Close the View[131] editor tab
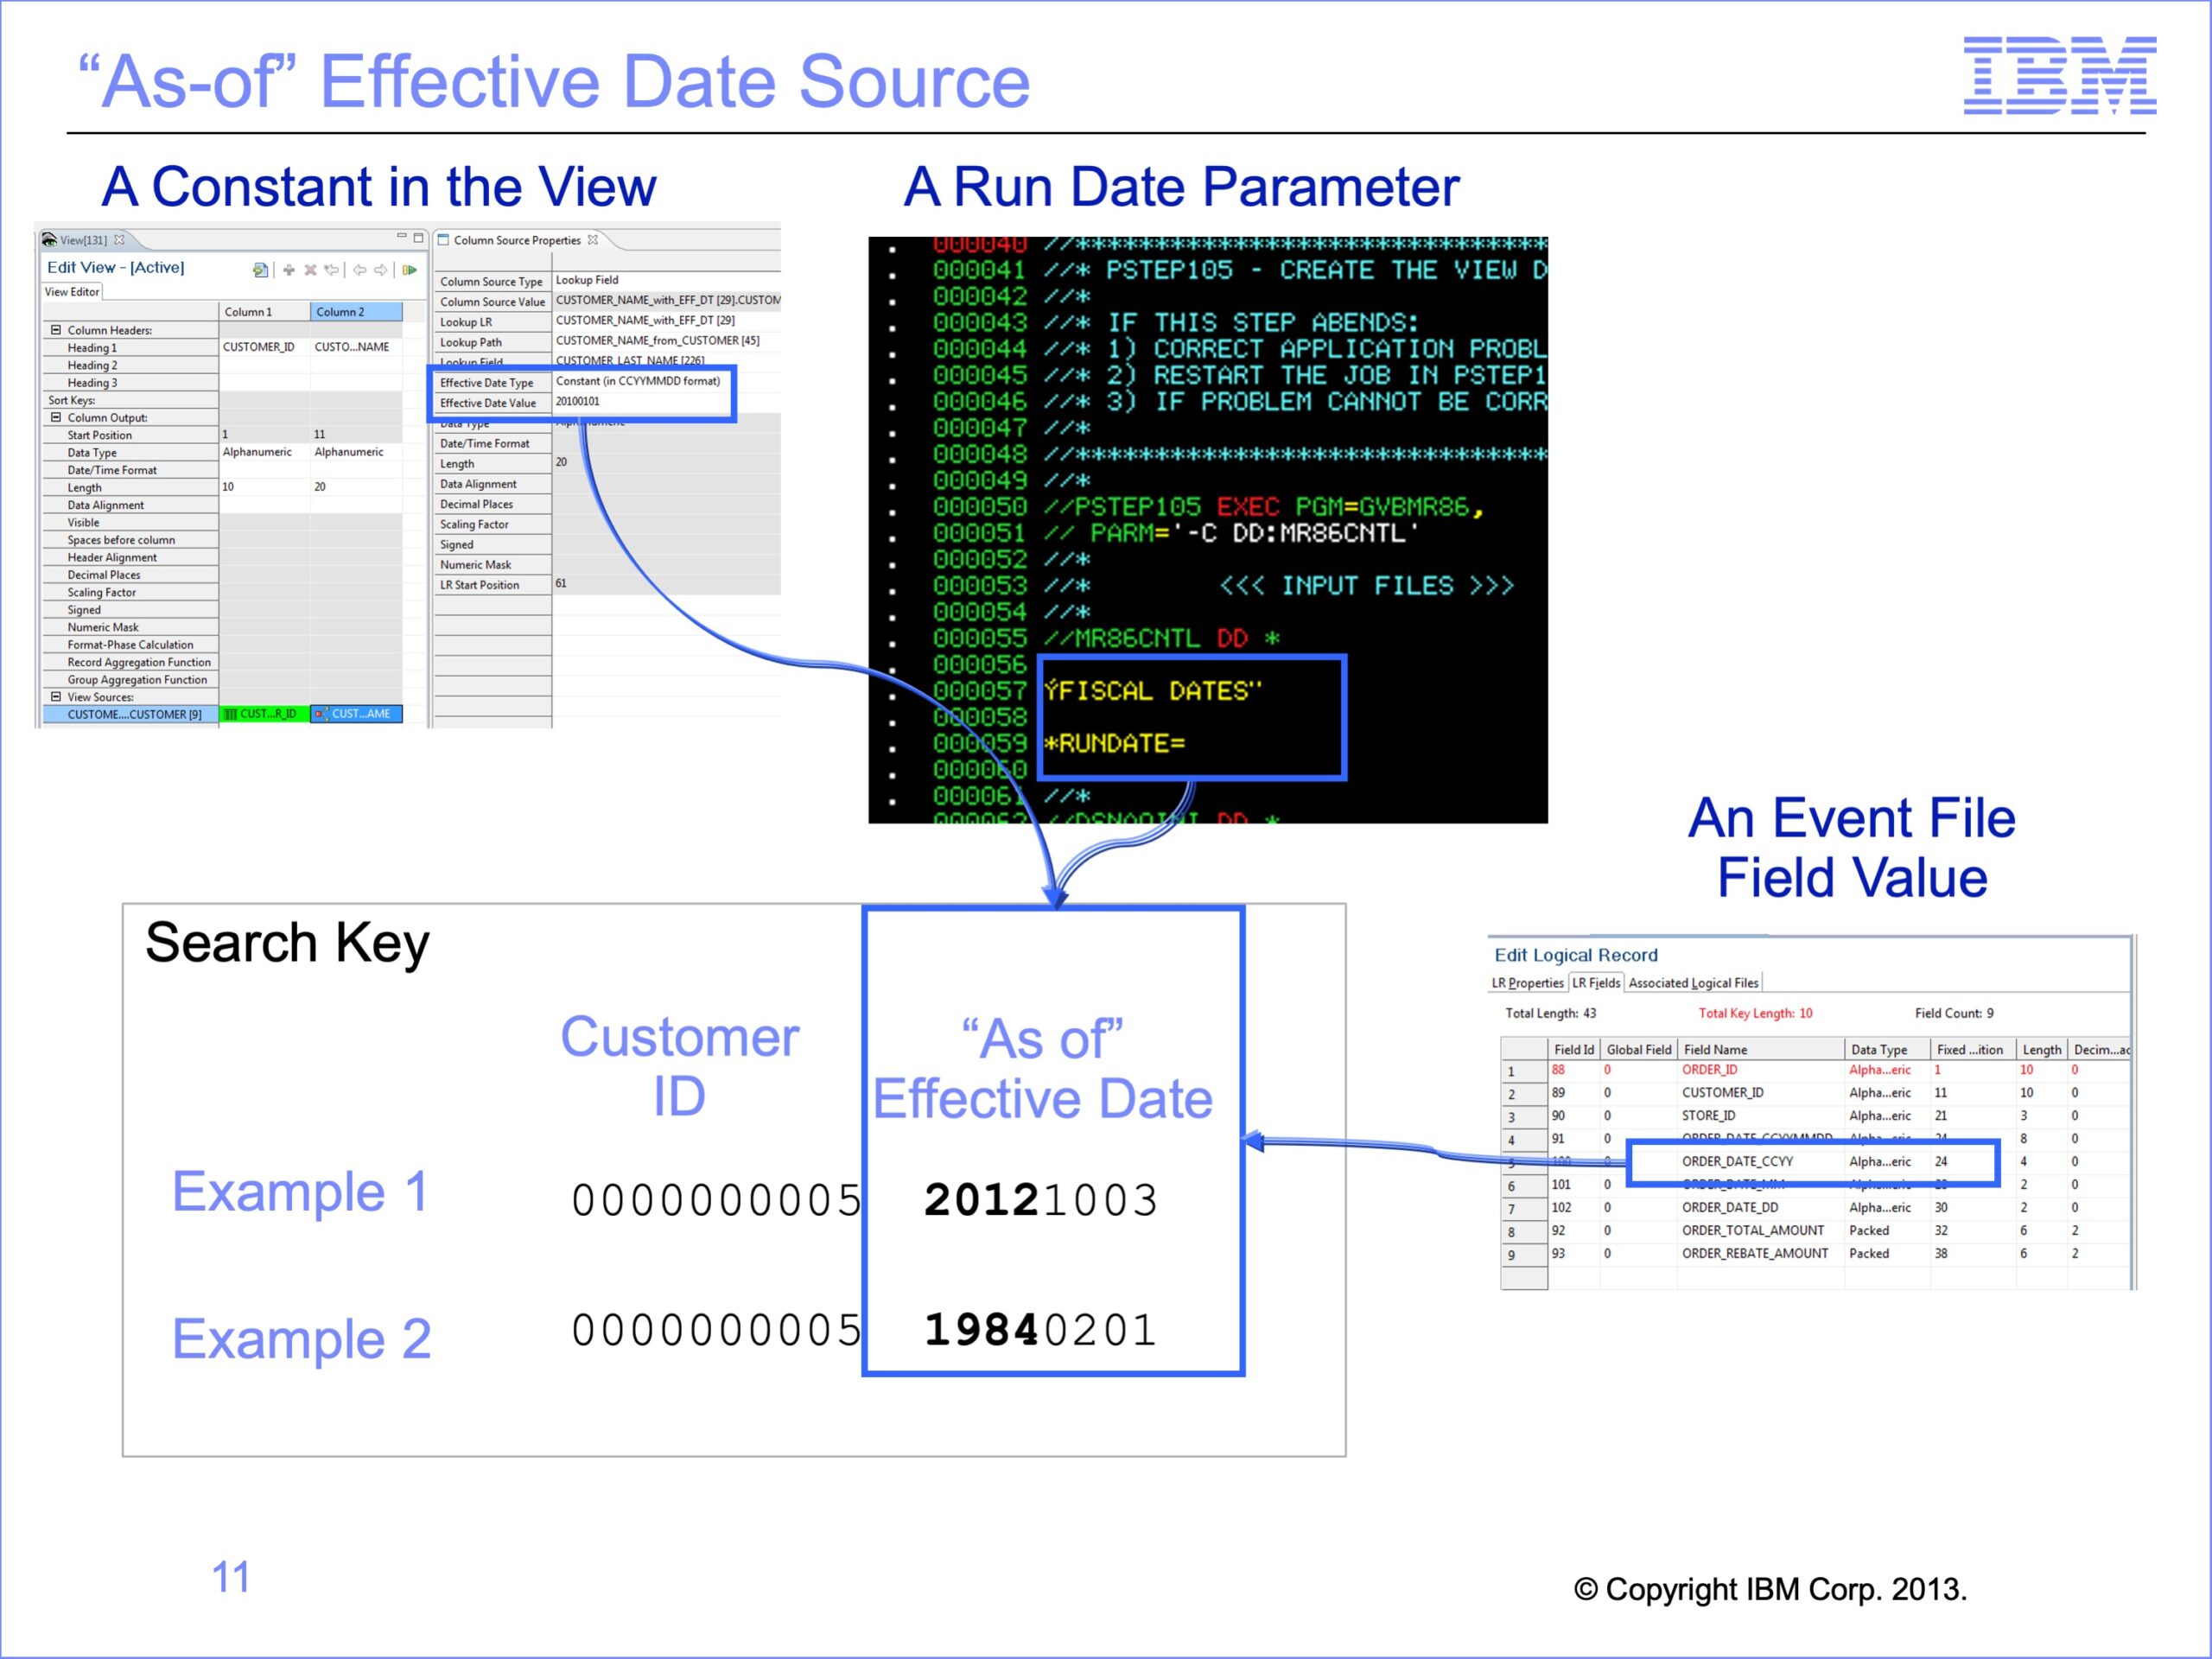 point(120,240)
